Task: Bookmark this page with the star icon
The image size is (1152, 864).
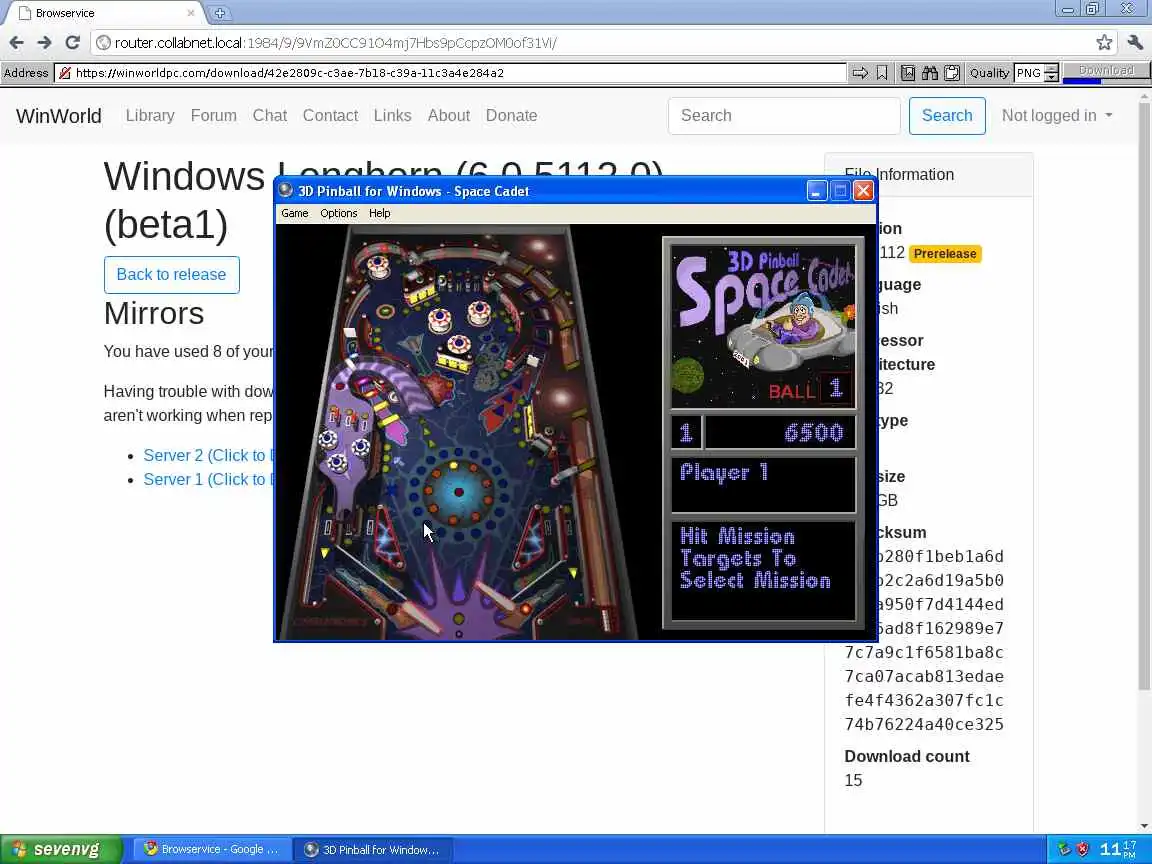Action: 1104,43
